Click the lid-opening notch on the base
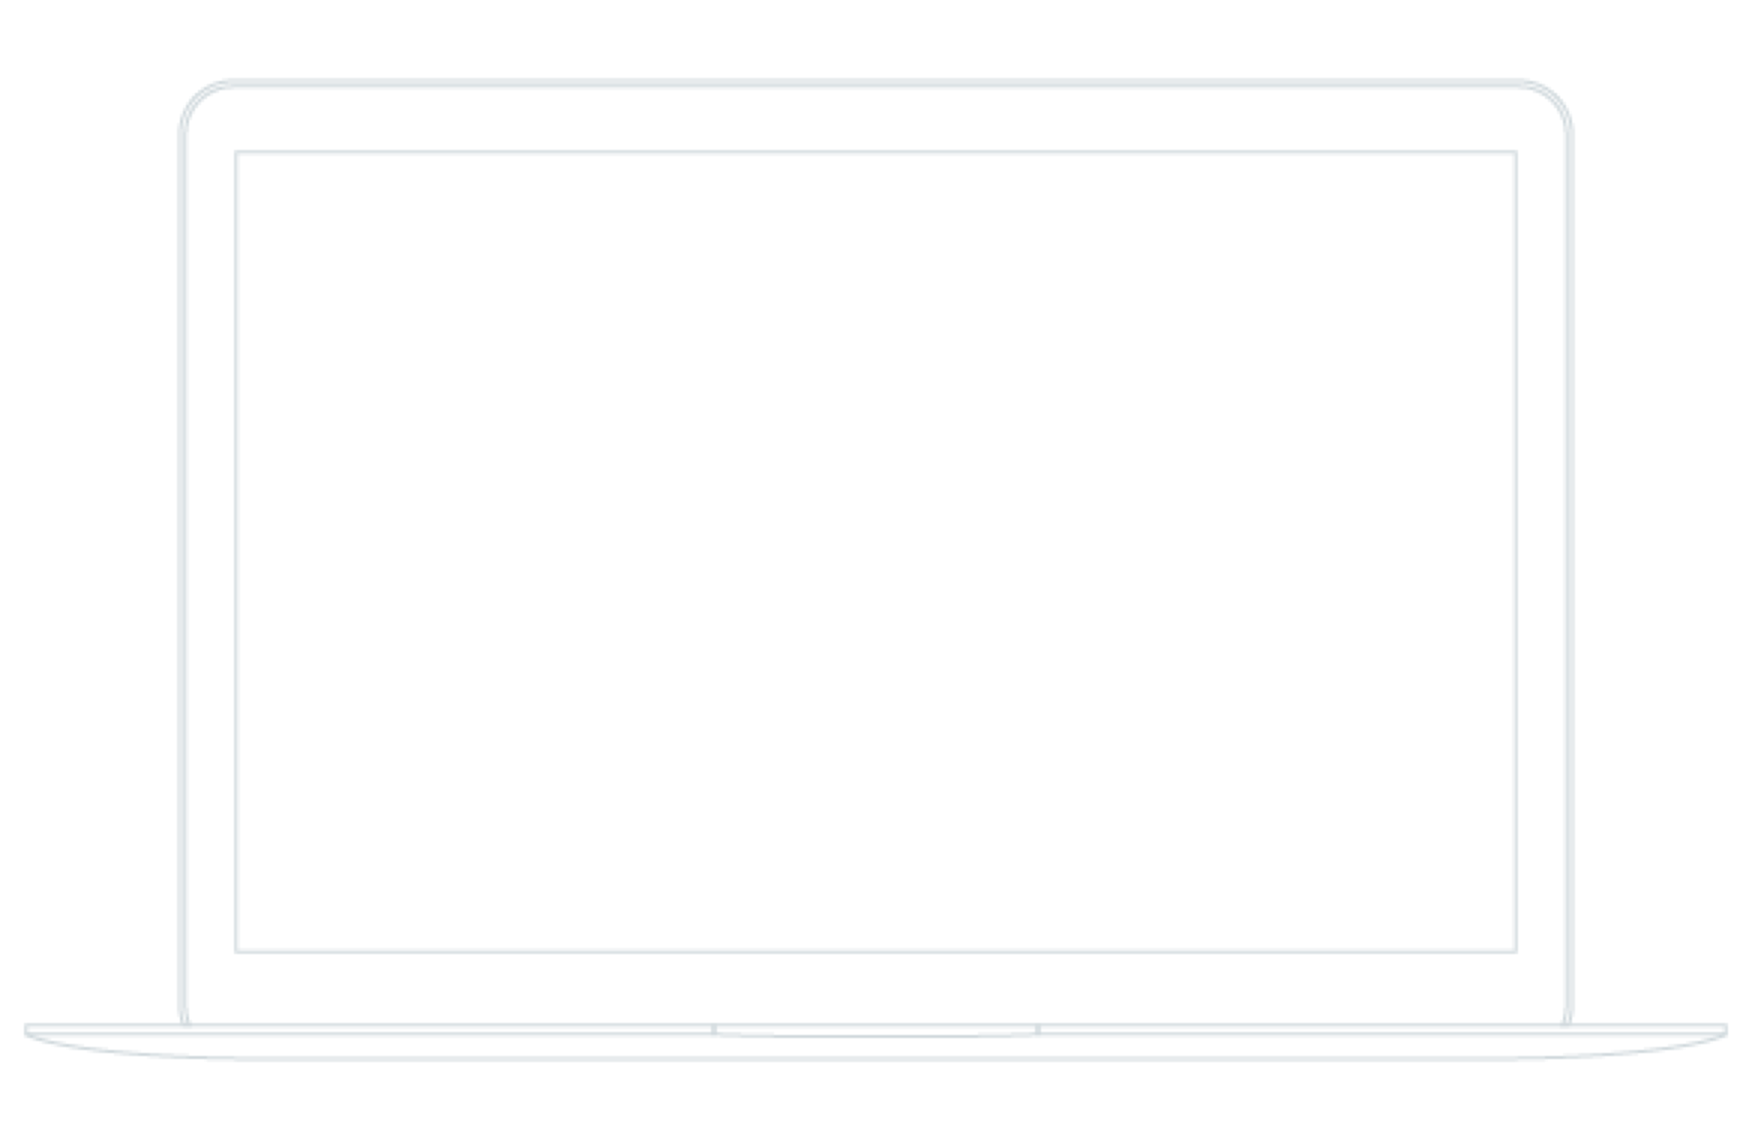The height and width of the screenshot is (1140, 1752). [876, 1030]
